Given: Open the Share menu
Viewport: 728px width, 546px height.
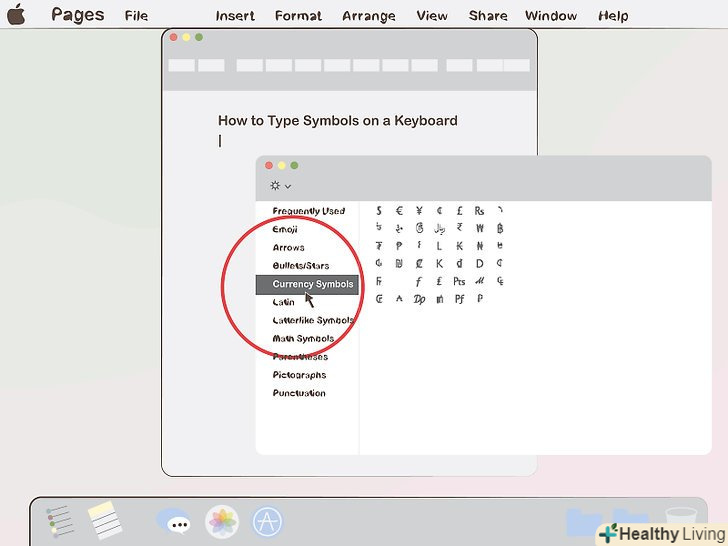Looking at the screenshot, I should [x=488, y=16].
